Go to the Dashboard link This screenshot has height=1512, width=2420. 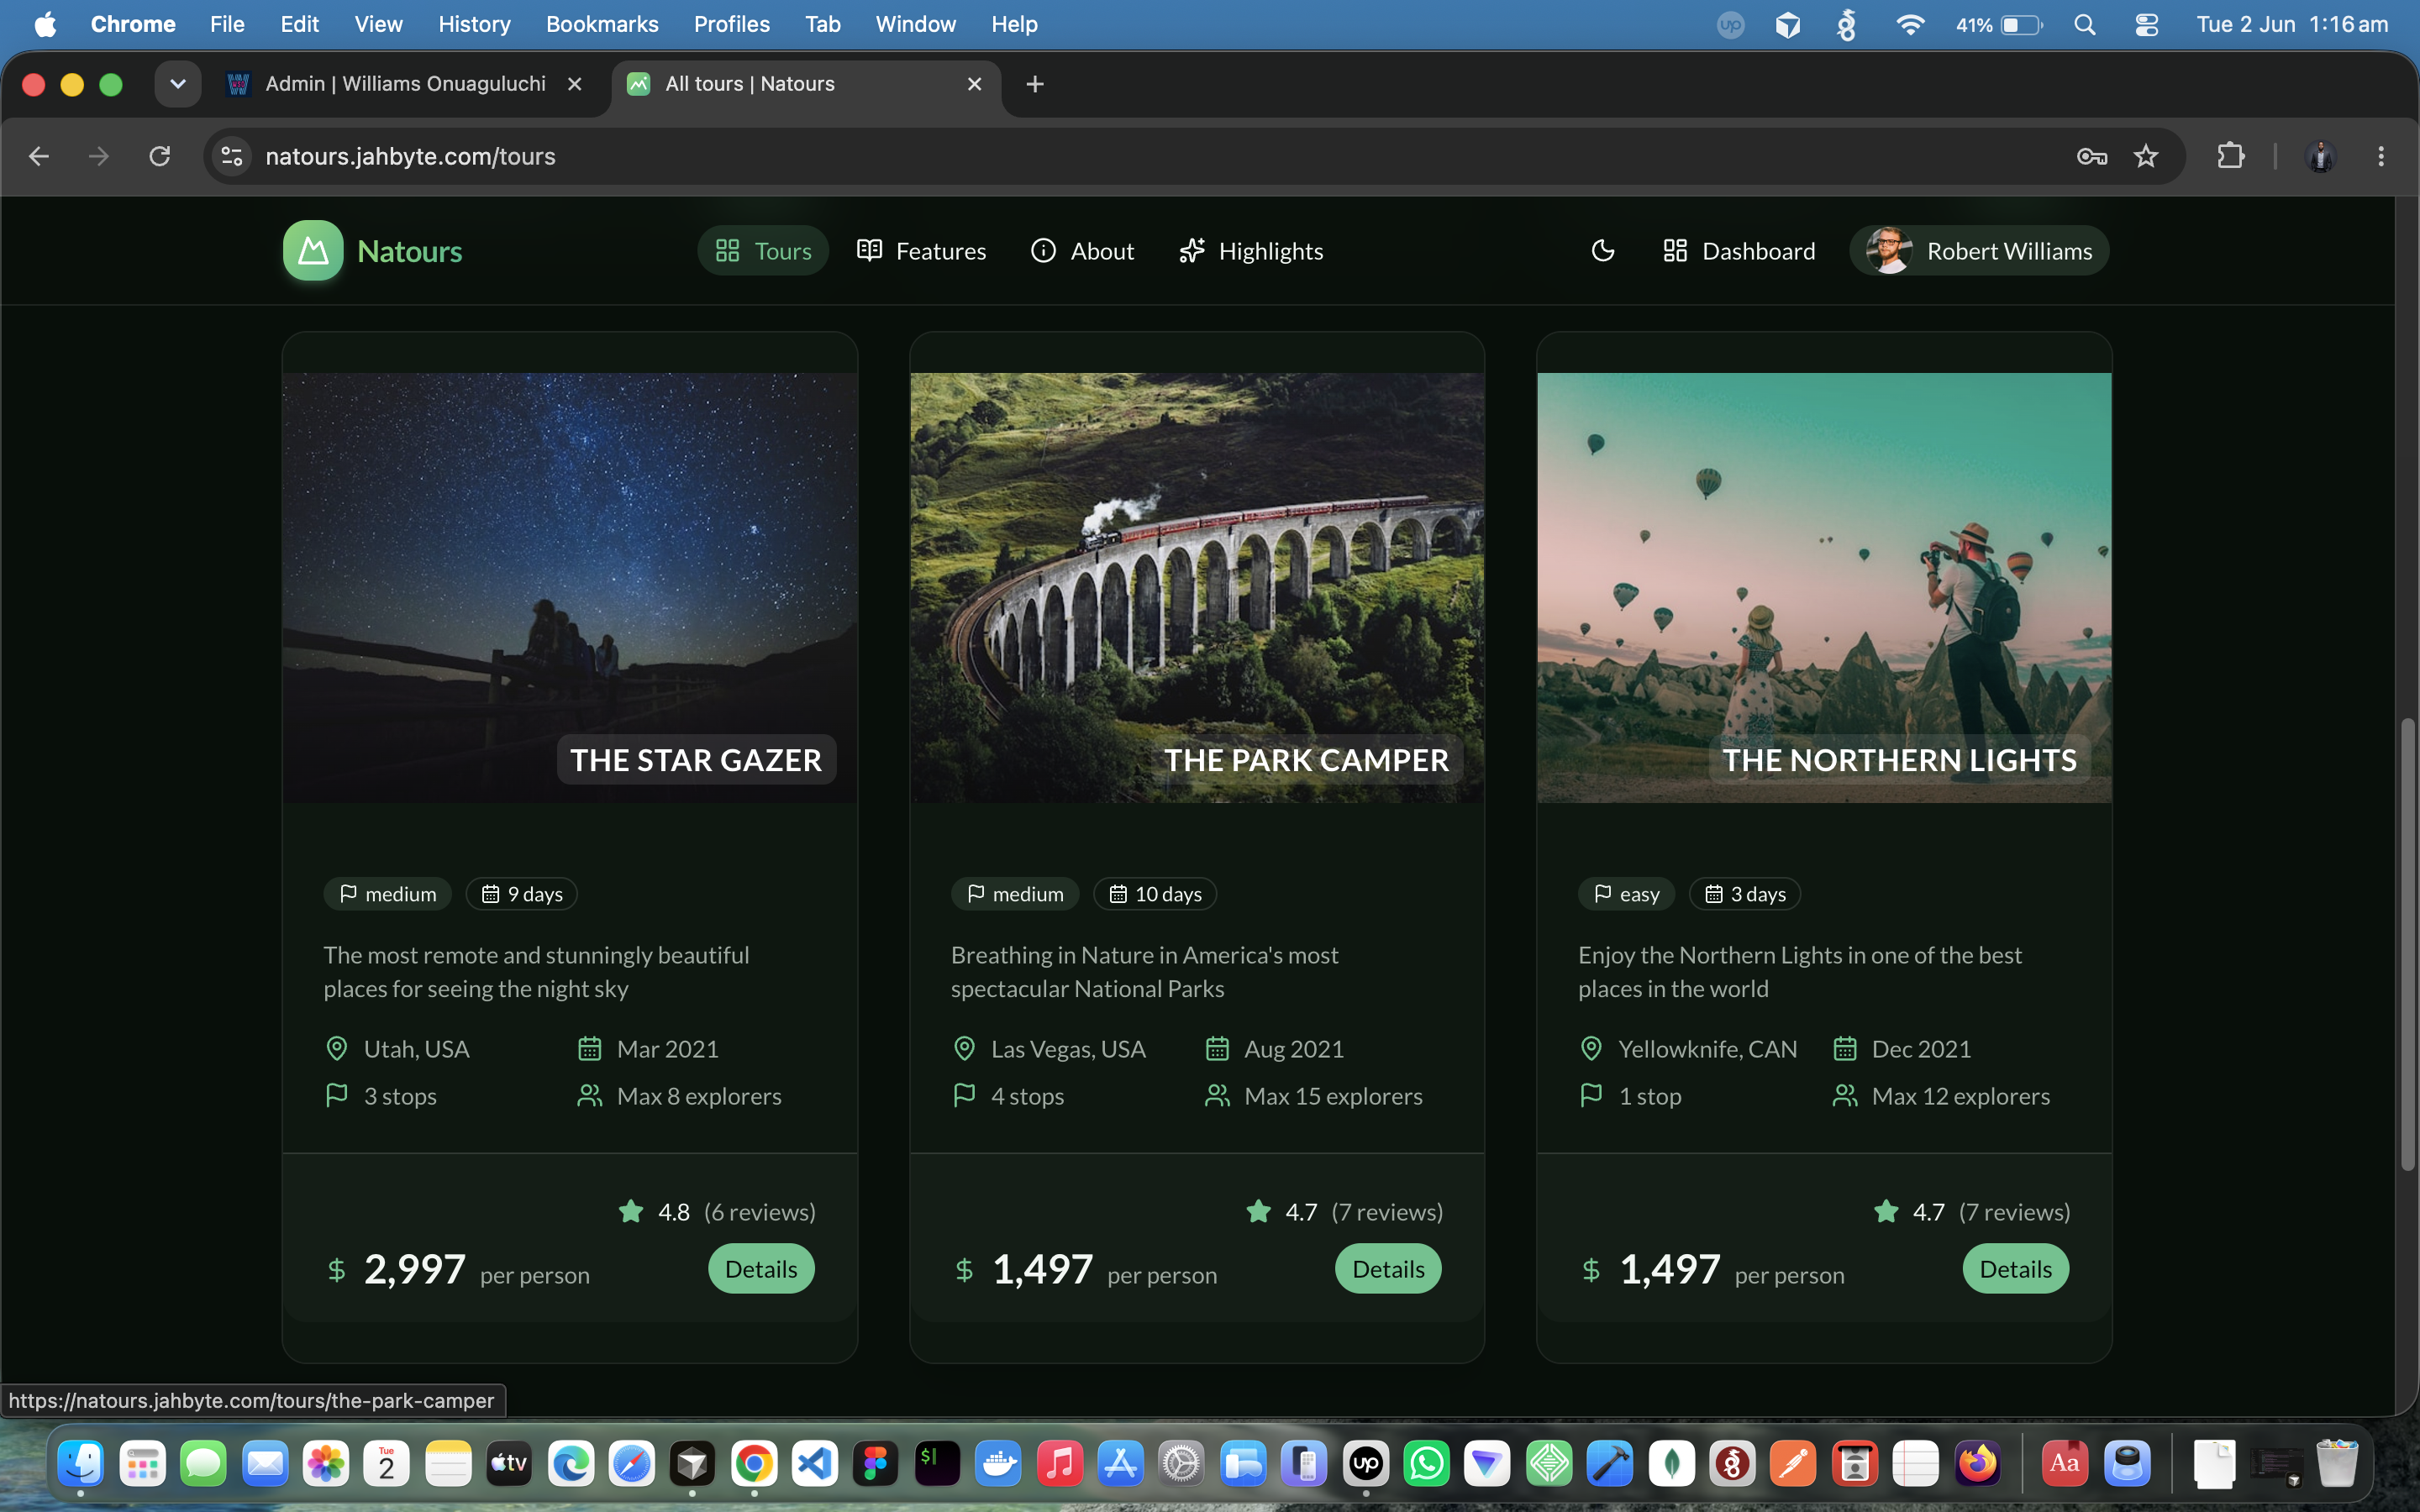point(1738,250)
